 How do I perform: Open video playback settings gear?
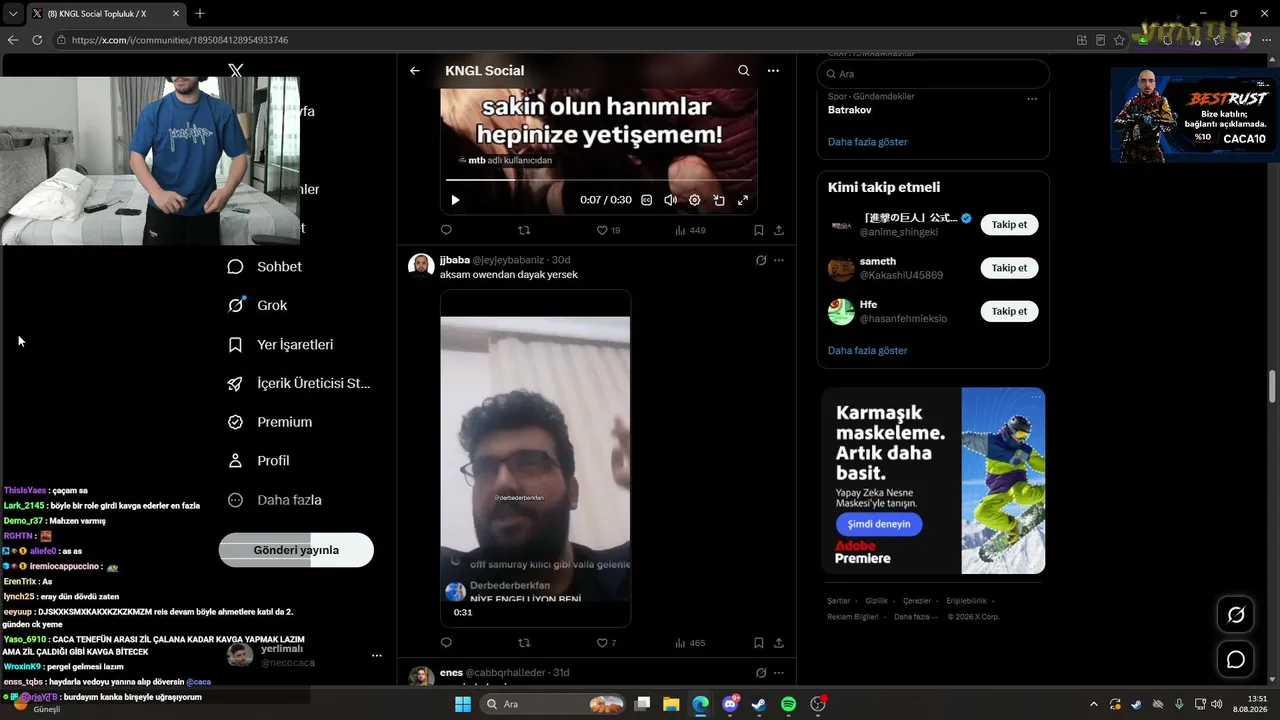[695, 200]
